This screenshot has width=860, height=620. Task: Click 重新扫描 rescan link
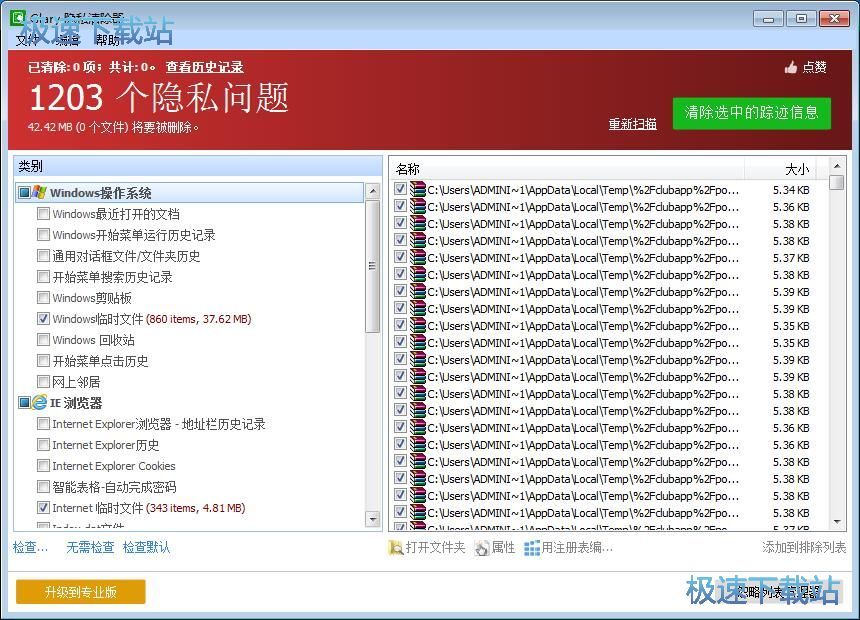[632, 124]
